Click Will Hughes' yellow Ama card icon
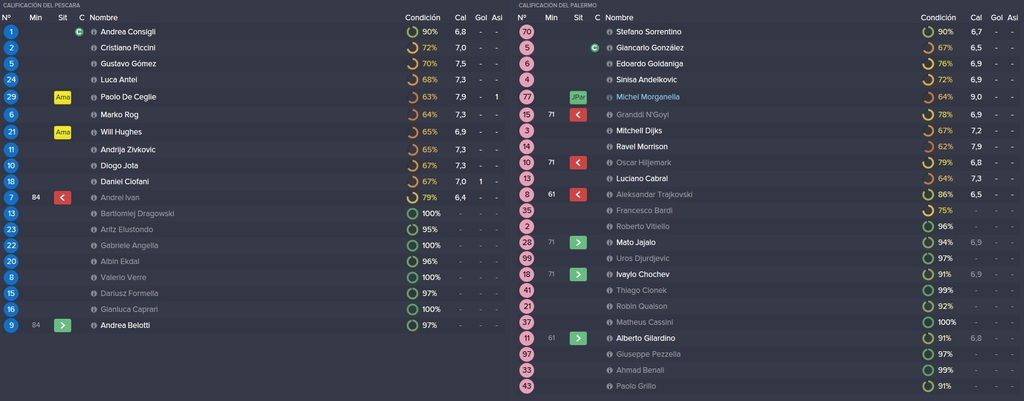1024x401 pixels. tap(63, 133)
